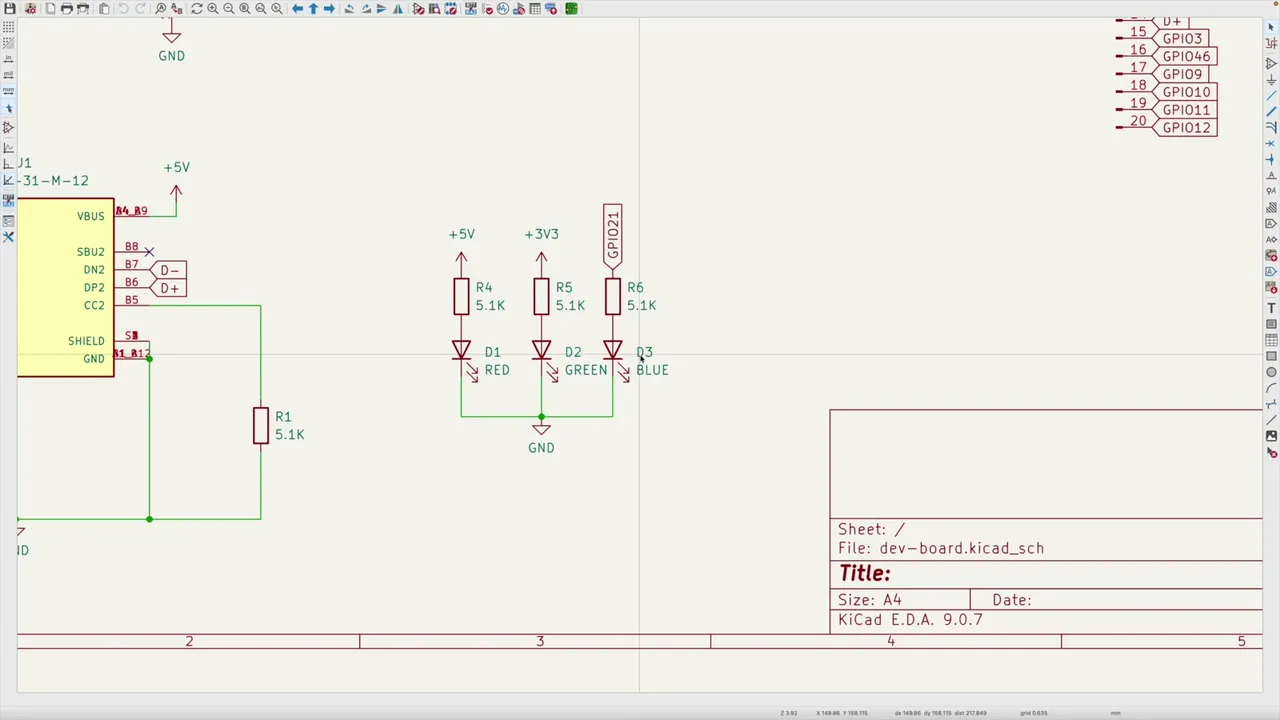
Task: Open the Plot dialog
Action: [83, 9]
